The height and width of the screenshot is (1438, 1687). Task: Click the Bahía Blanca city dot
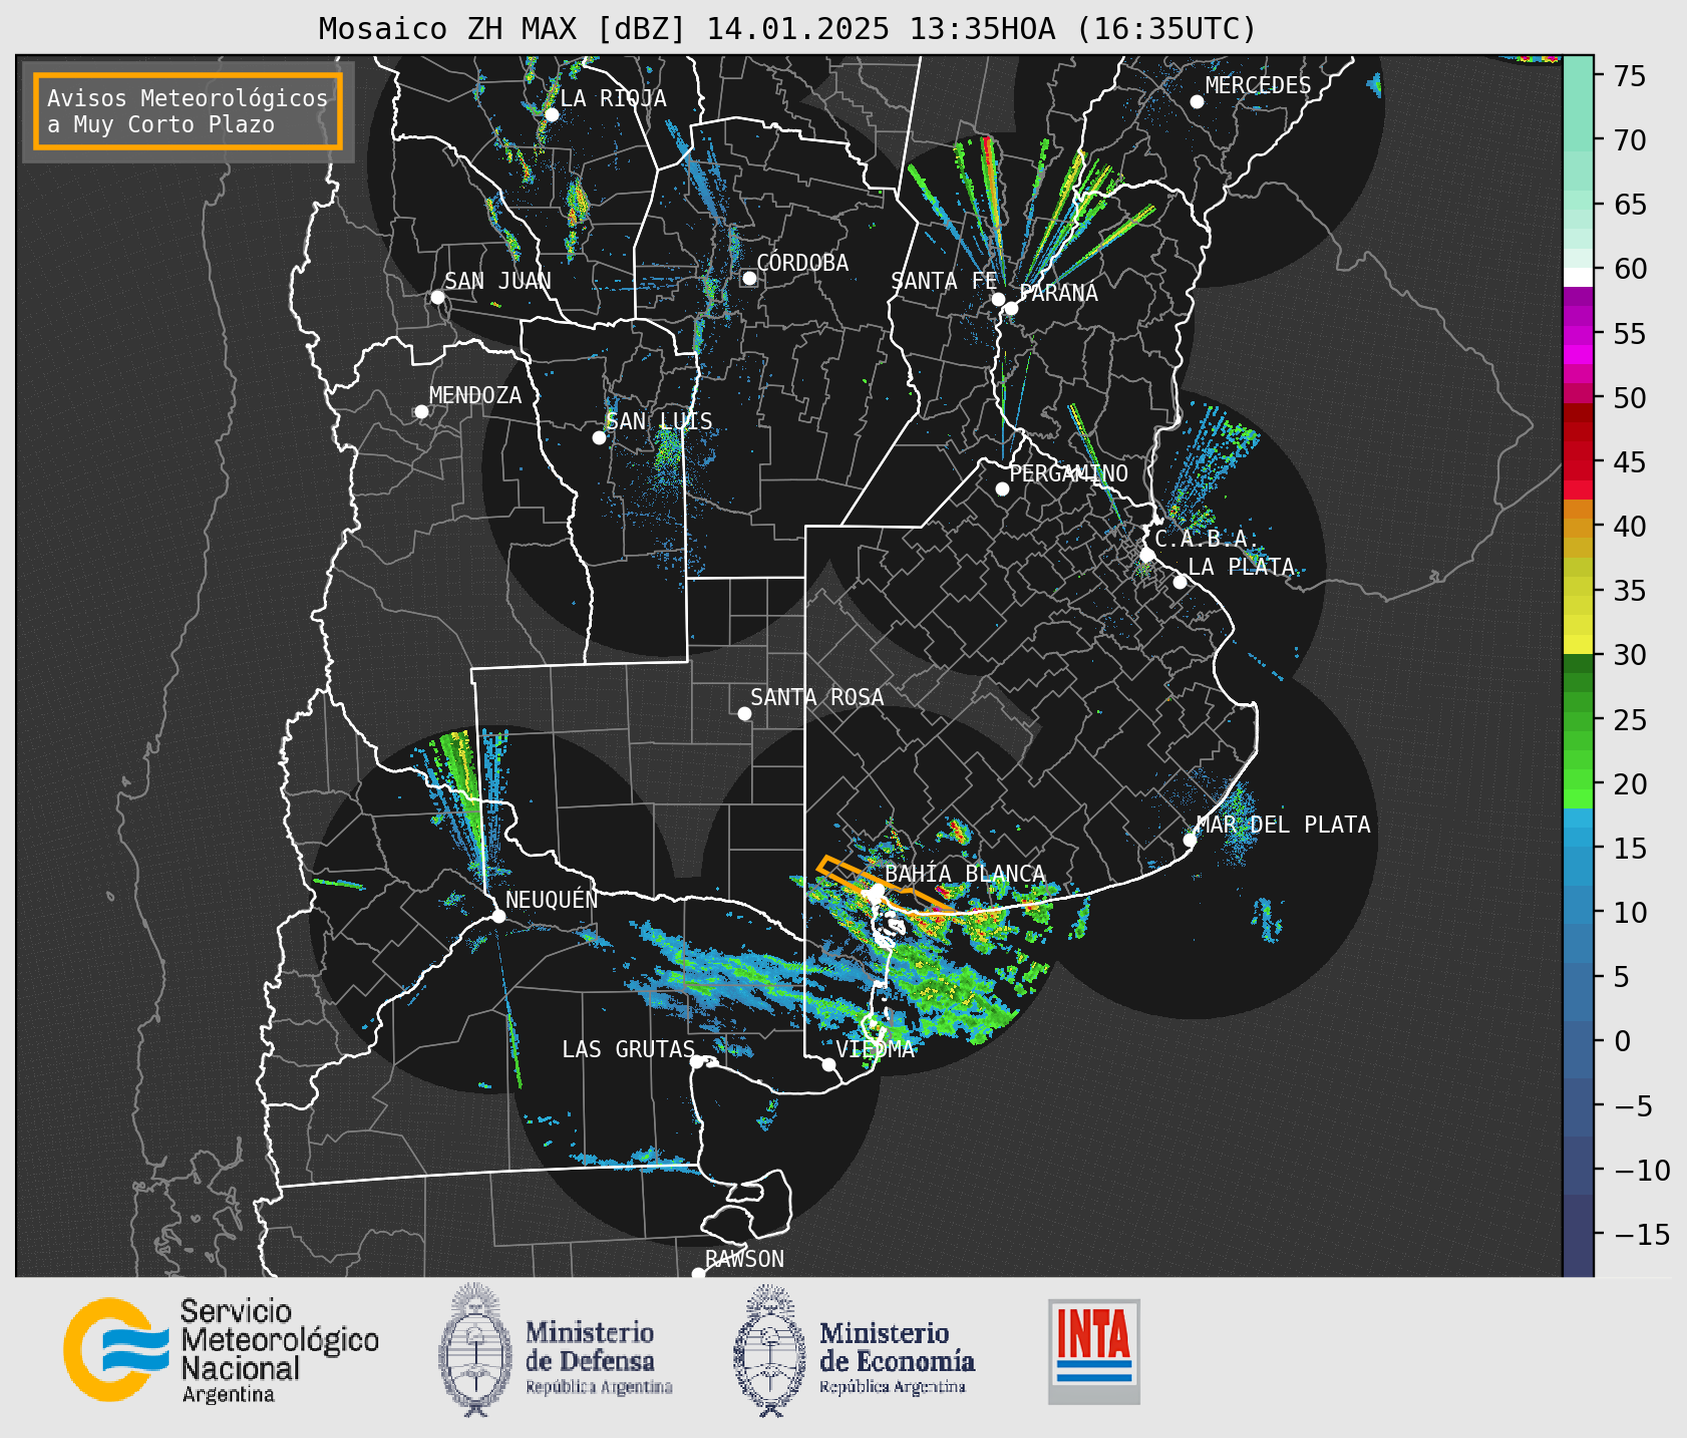pos(877,890)
